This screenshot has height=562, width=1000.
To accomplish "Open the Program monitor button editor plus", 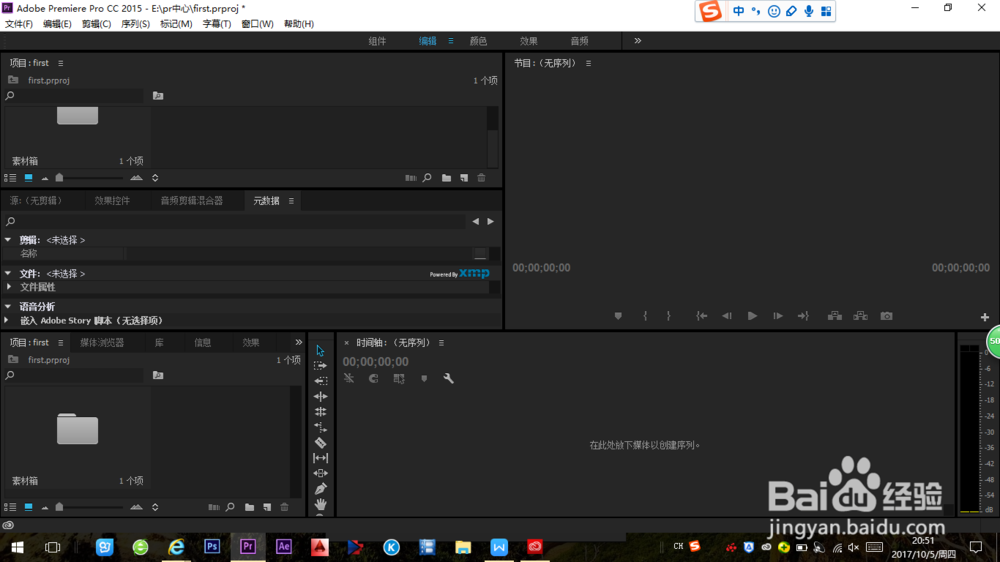I will [985, 317].
